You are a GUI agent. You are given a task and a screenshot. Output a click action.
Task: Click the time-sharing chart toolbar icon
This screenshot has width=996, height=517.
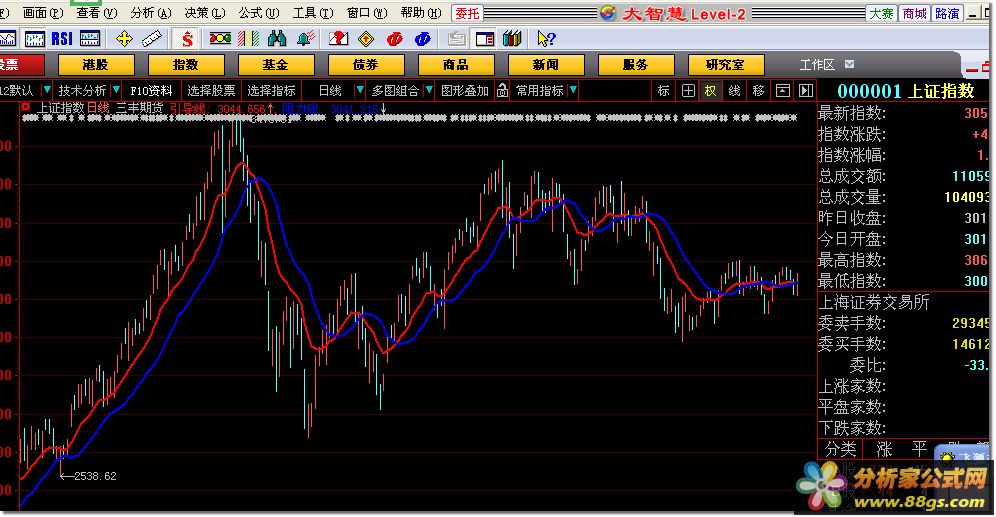(x=8, y=39)
